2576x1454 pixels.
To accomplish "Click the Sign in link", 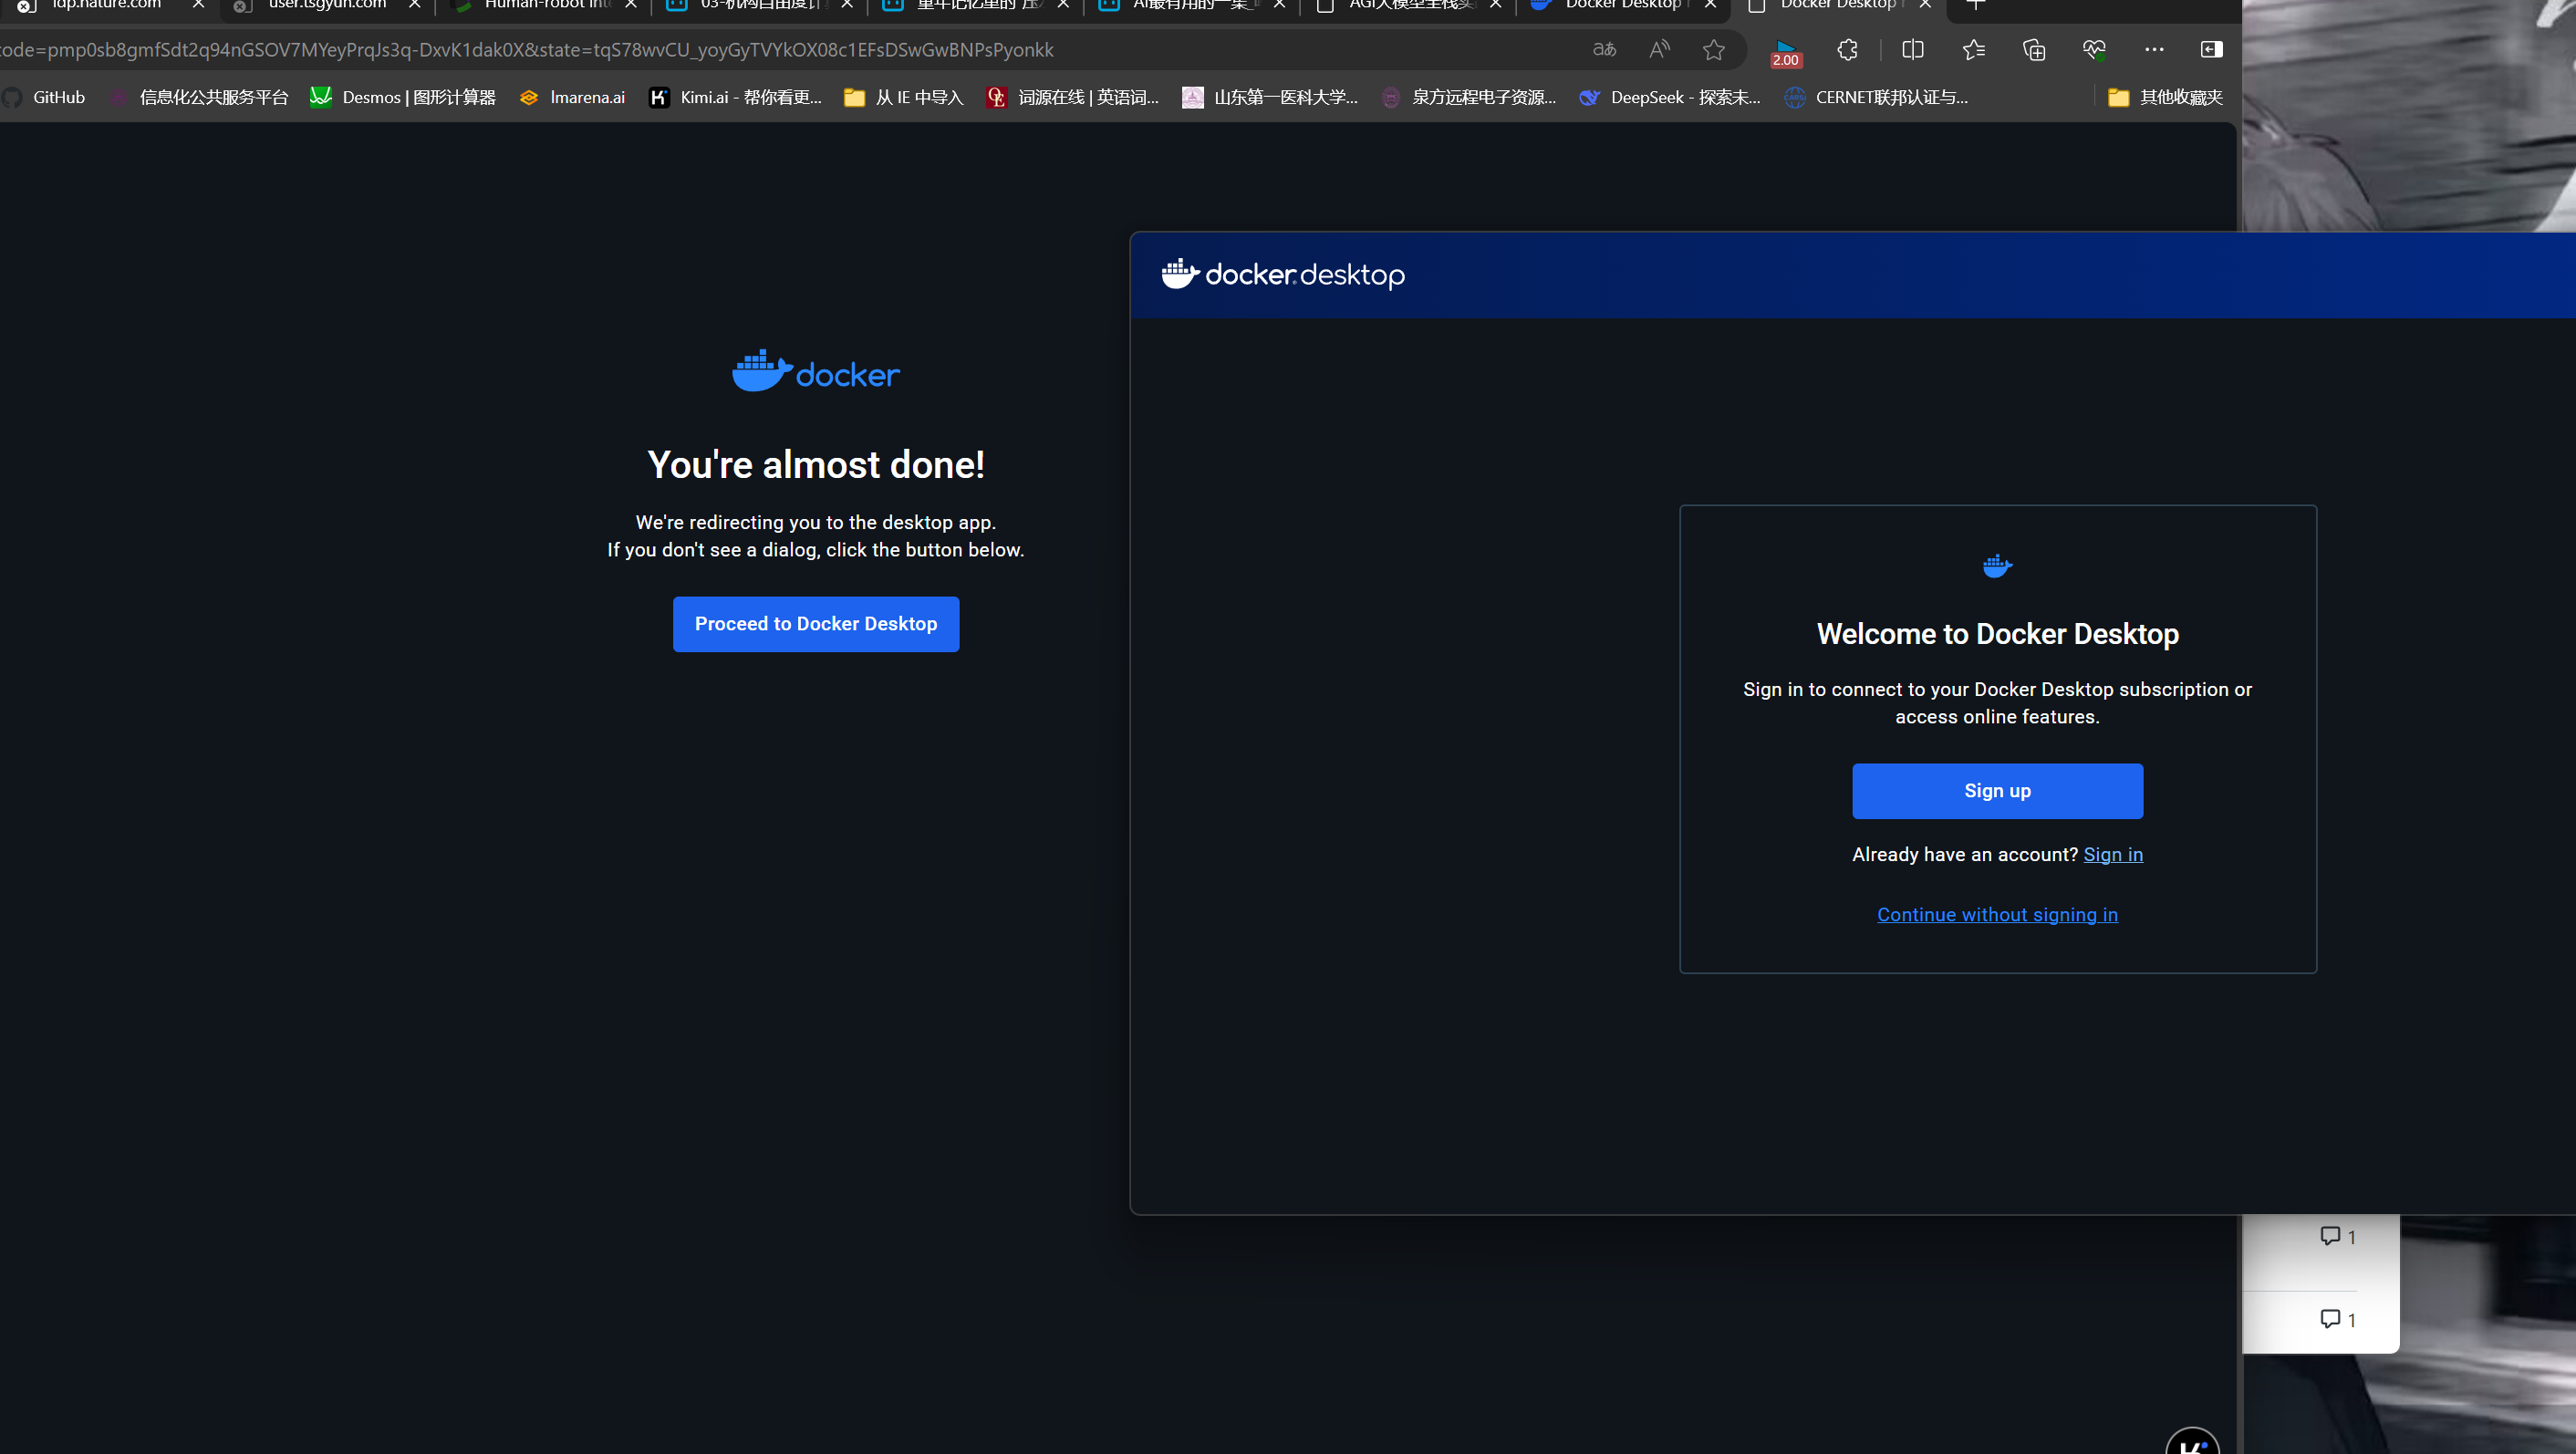I will pyautogui.click(x=2112, y=854).
